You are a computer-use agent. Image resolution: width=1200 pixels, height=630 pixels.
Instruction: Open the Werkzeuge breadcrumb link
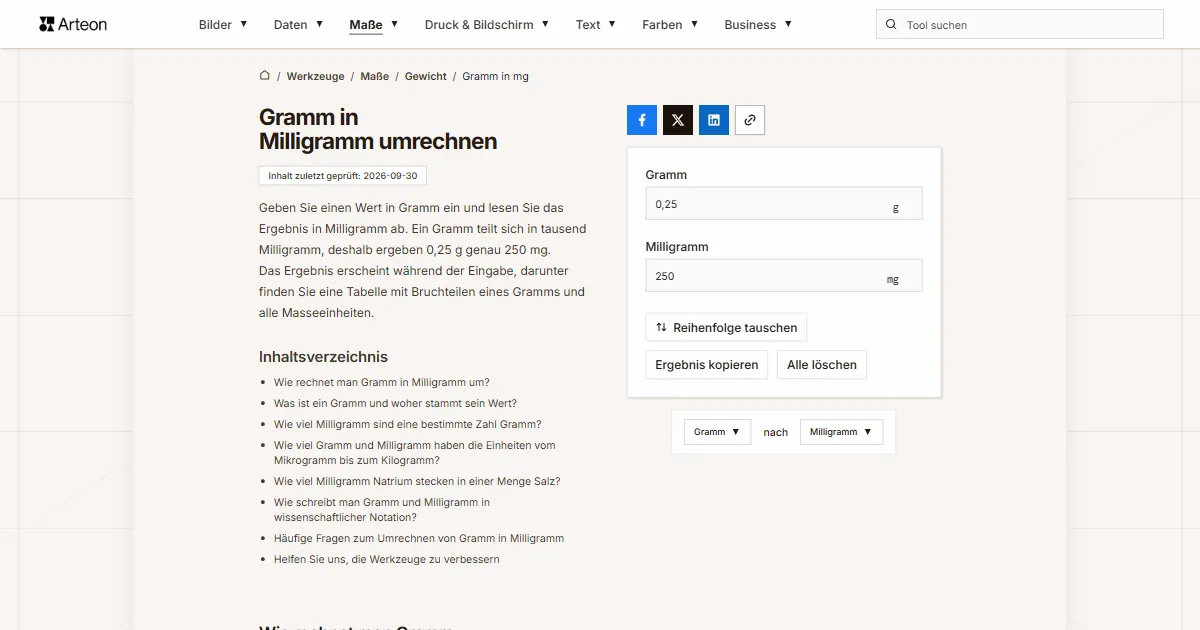(x=315, y=76)
